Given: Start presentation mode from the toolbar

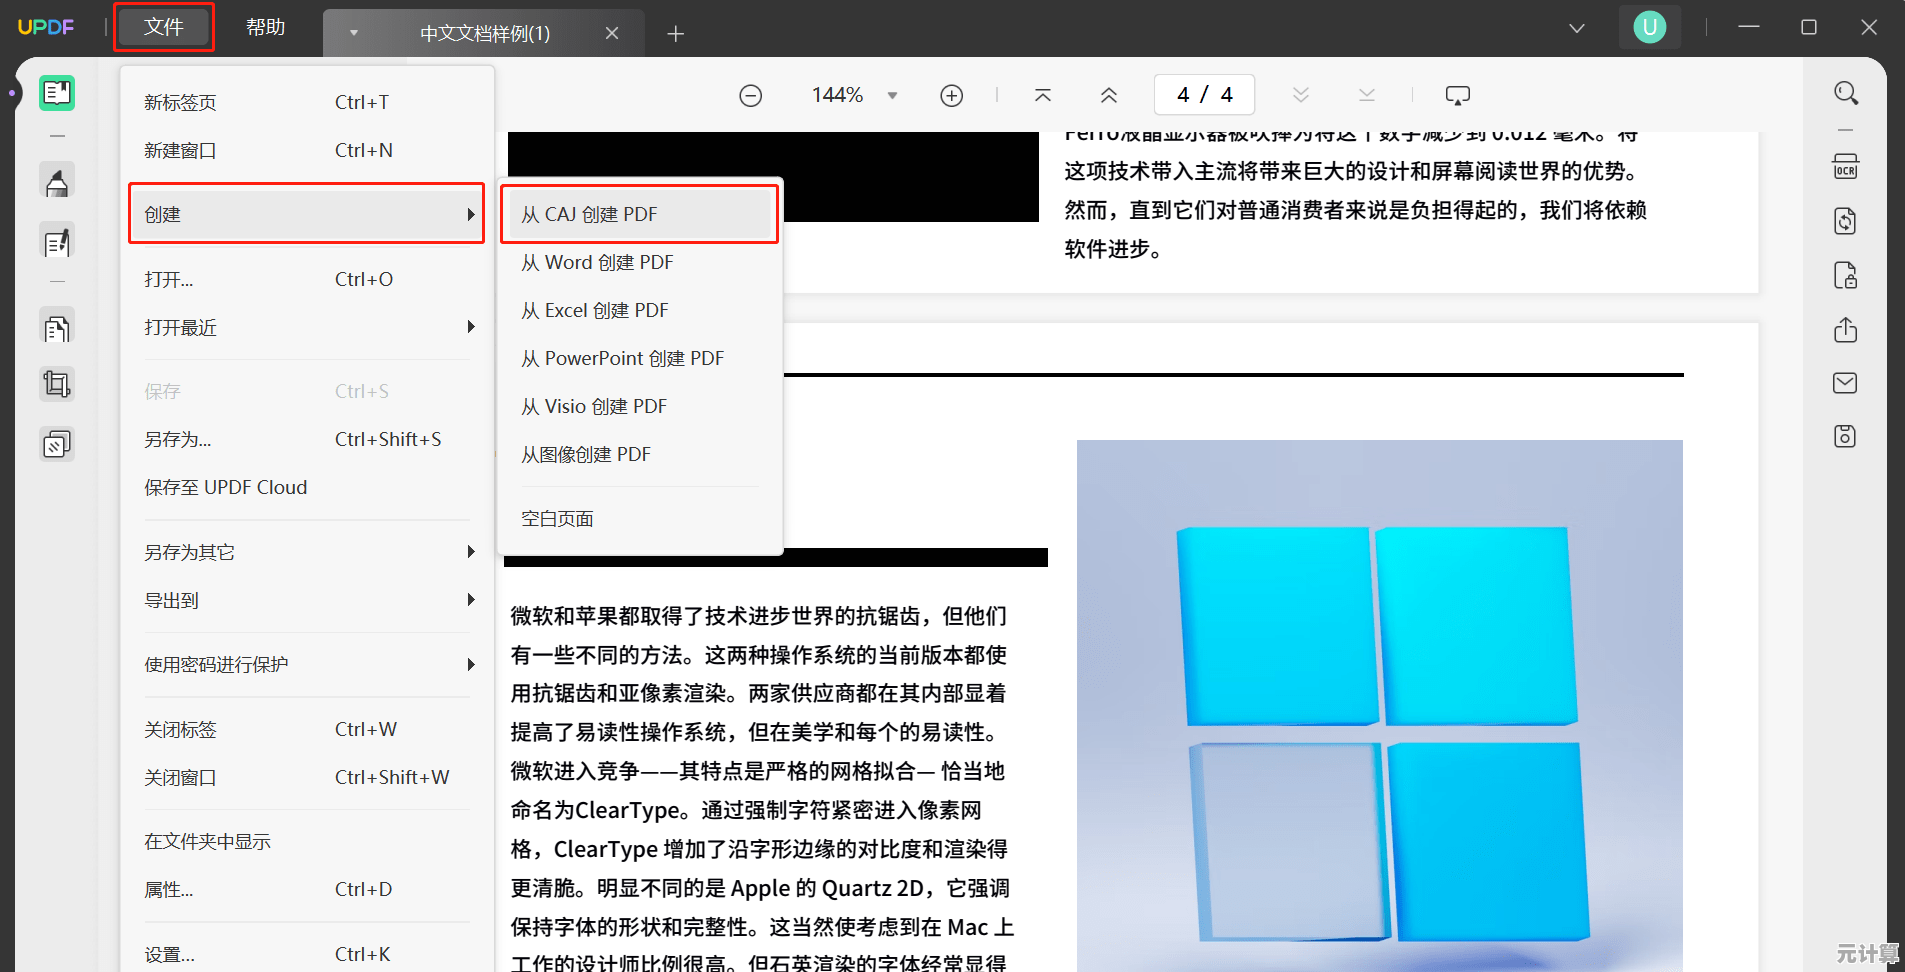Looking at the screenshot, I should pyautogui.click(x=1457, y=94).
